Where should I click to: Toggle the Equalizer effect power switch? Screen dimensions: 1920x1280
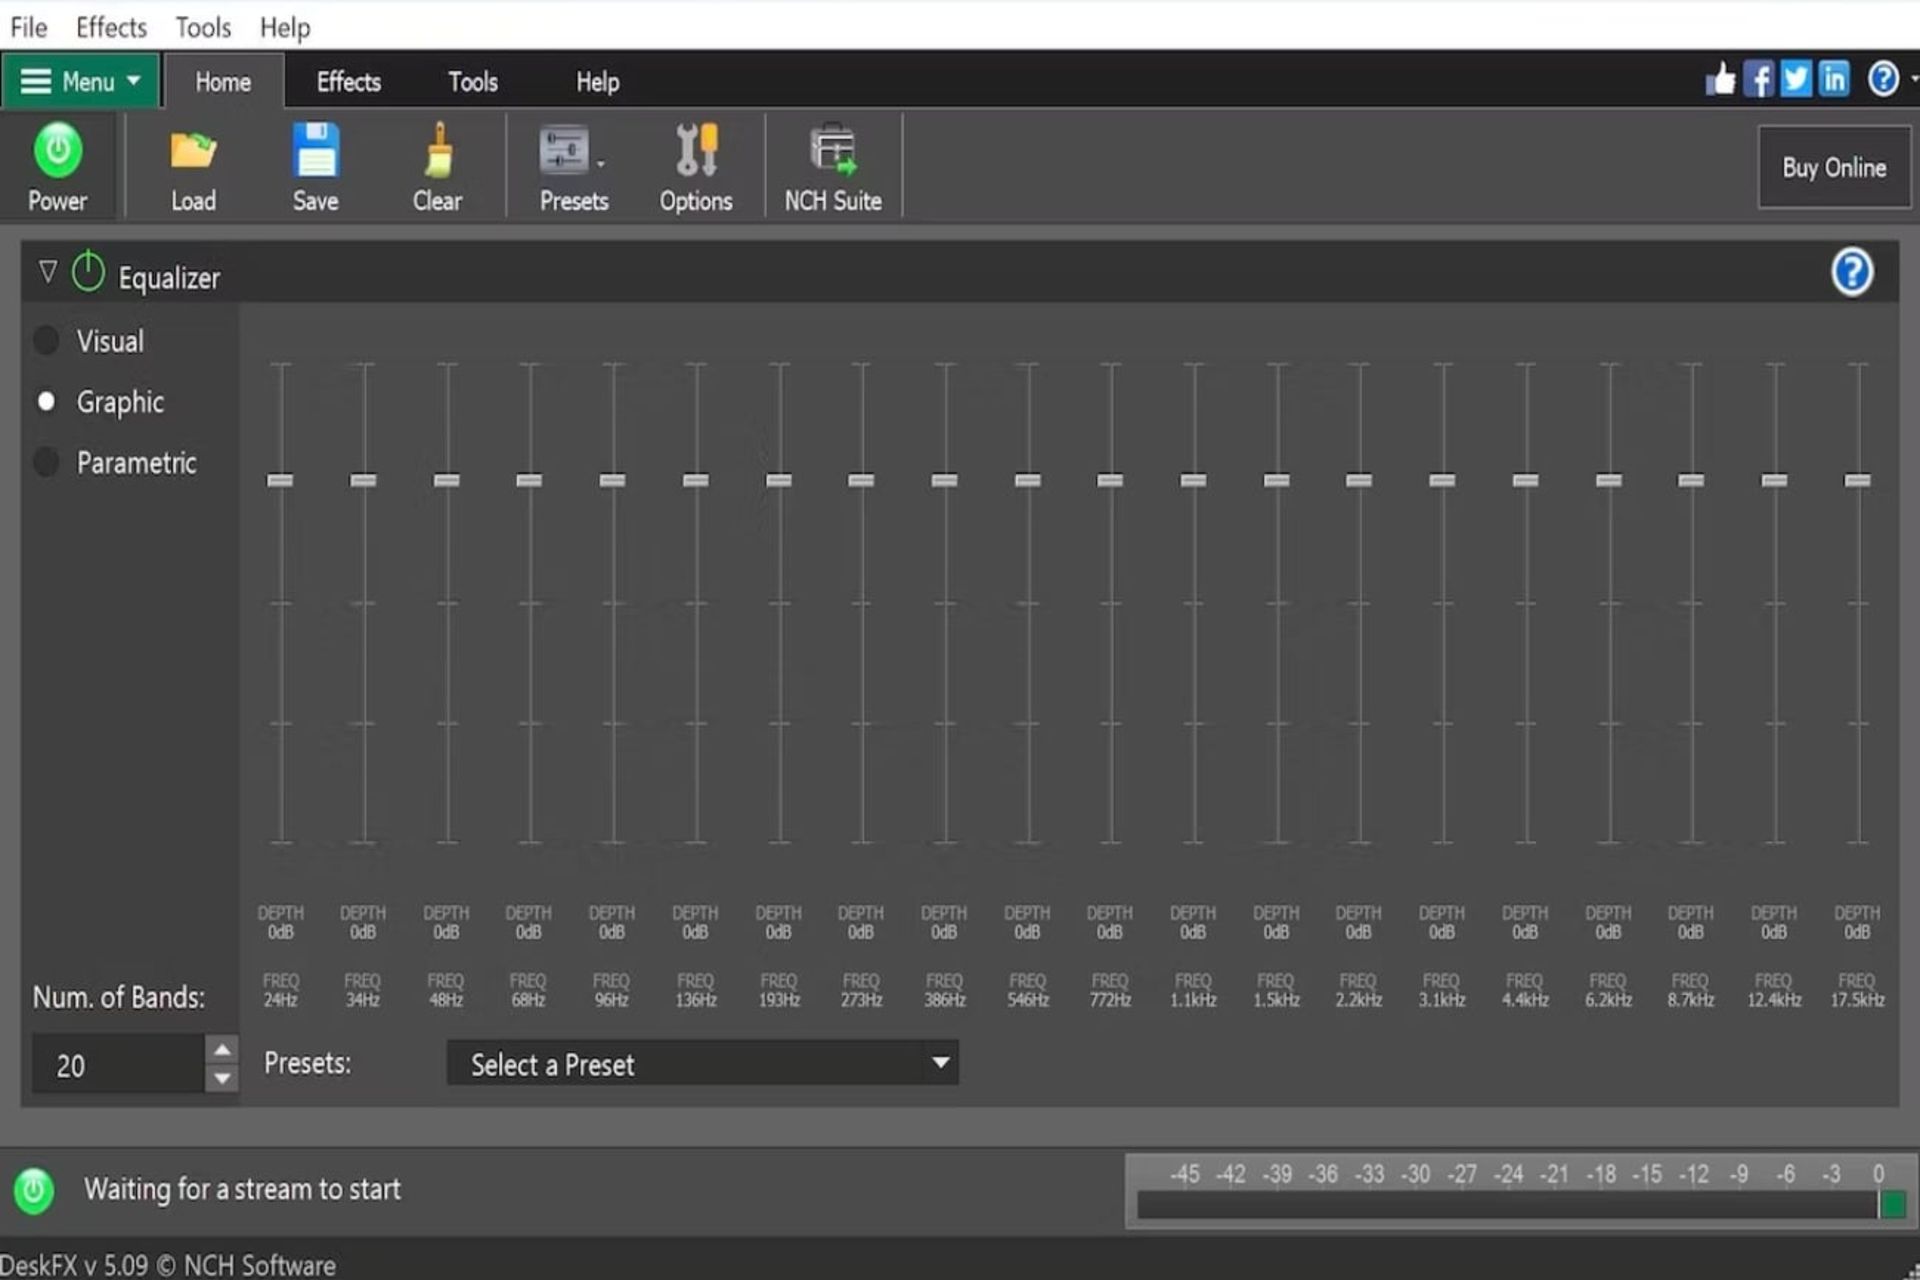[x=88, y=272]
